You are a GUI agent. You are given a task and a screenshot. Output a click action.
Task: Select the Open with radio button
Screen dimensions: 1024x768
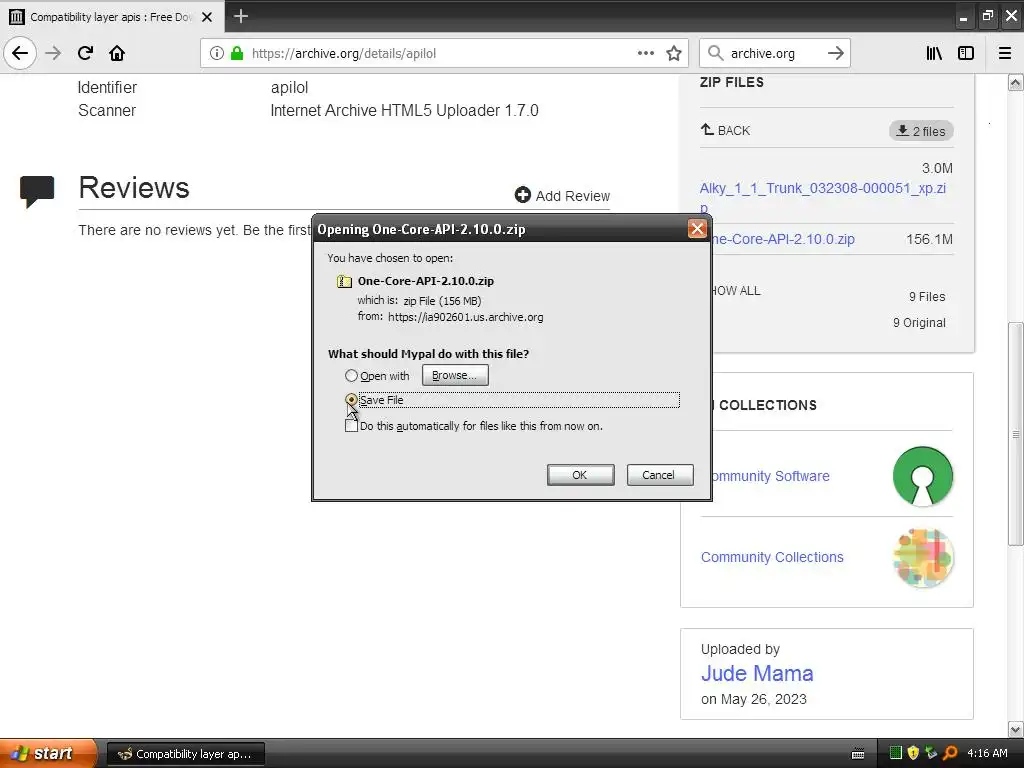(x=351, y=376)
